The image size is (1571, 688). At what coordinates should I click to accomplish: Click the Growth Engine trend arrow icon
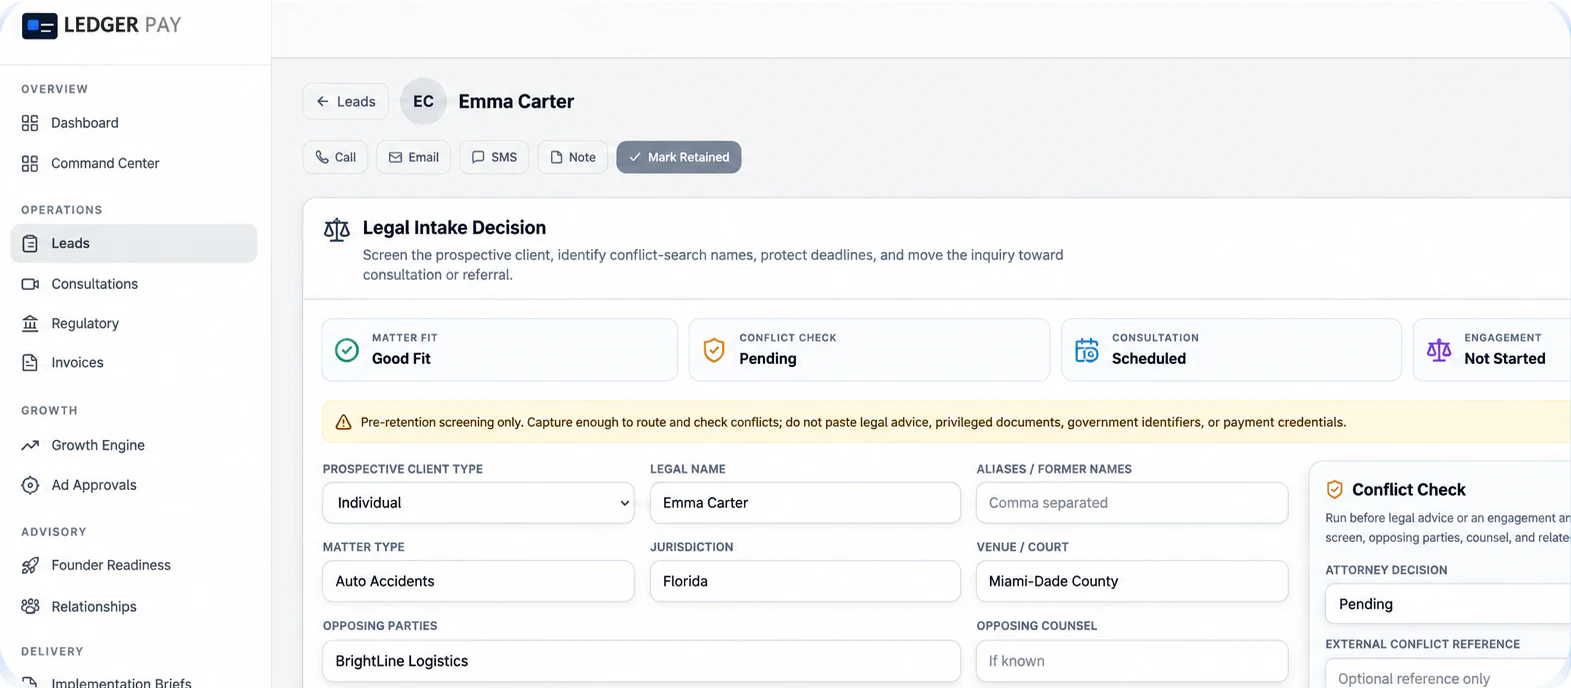coord(30,445)
